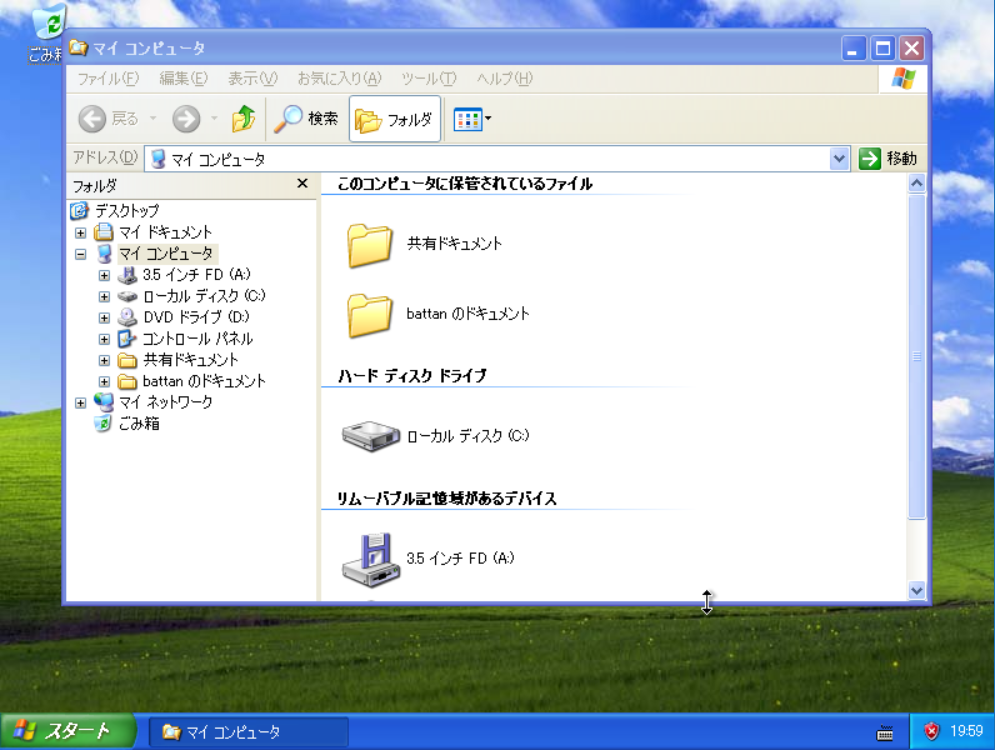Open the ヘルプ(H) menu
This screenshot has height=750, width=995.
click(504, 79)
